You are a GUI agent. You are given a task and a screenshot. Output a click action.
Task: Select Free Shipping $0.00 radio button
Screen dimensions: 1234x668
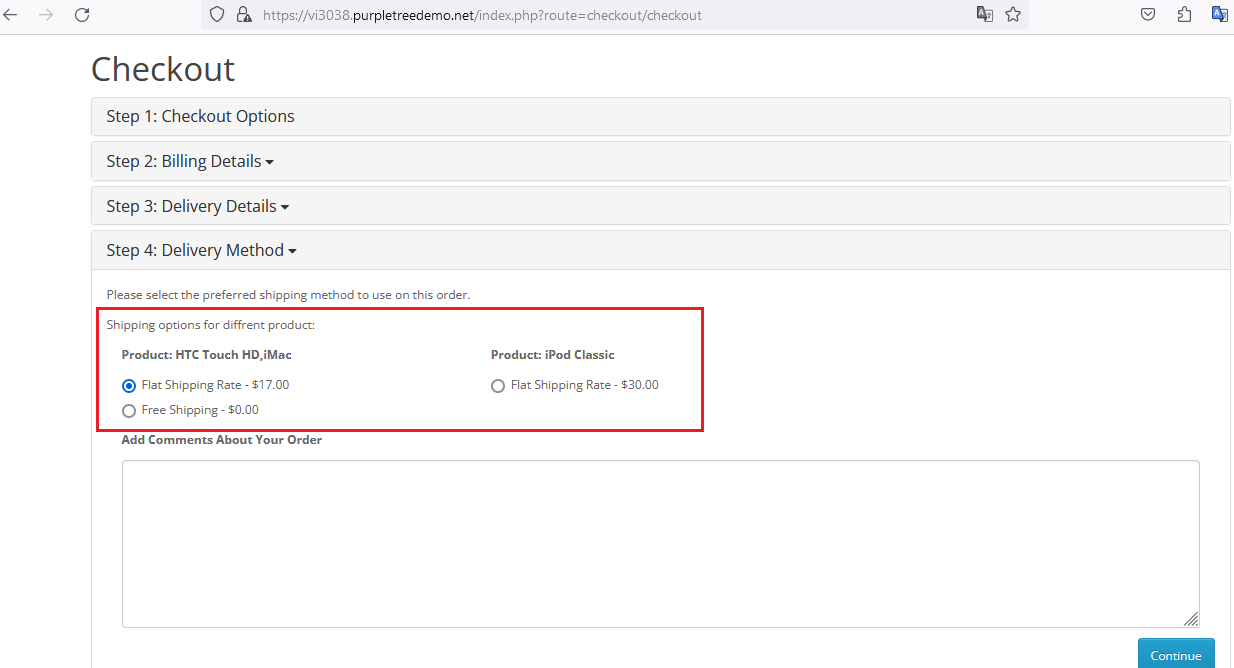129,411
